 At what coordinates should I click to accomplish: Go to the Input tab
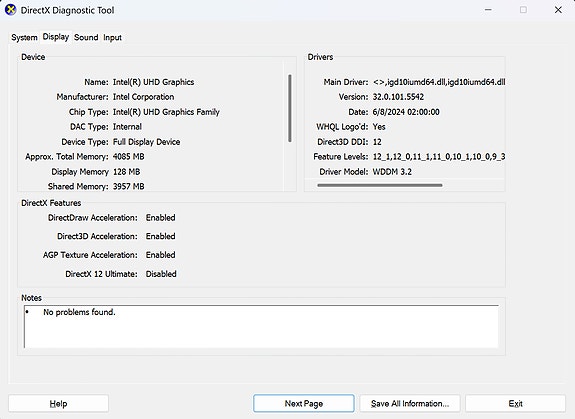(112, 37)
